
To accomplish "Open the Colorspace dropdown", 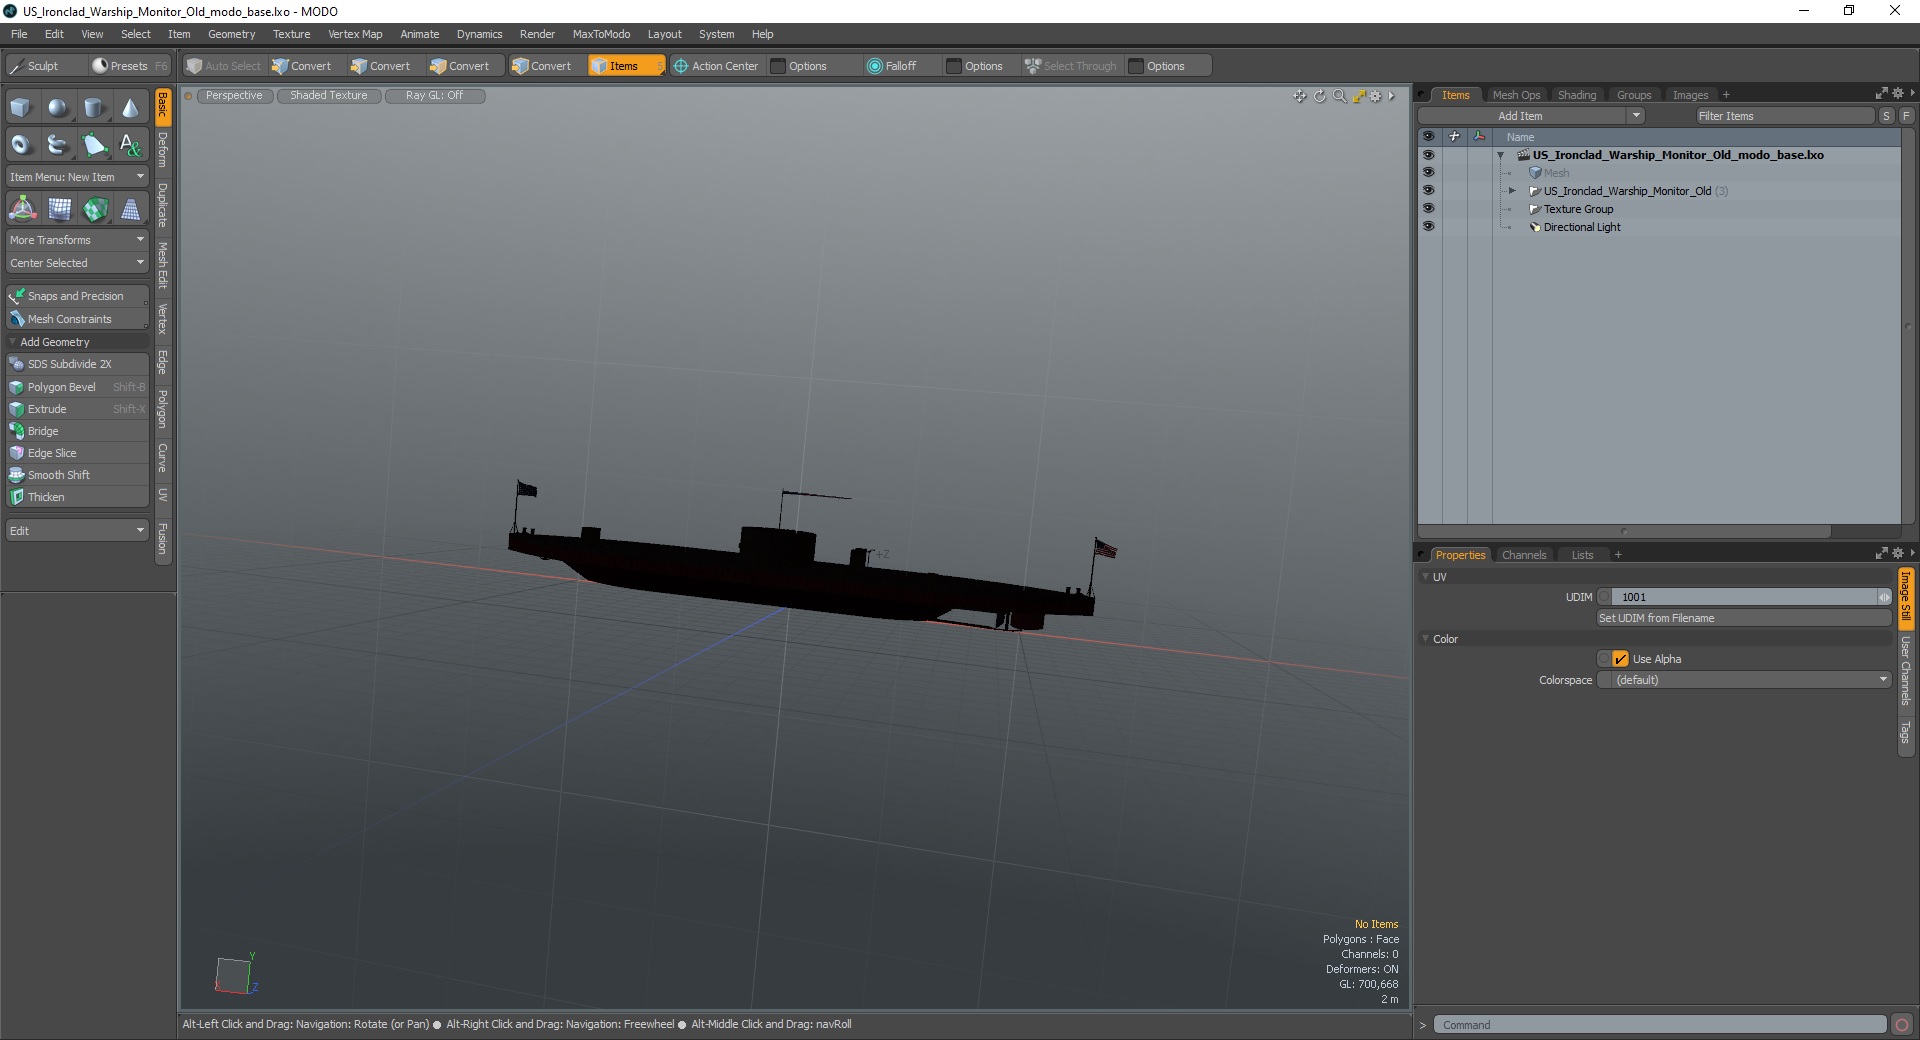I will tap(1745, 680).
